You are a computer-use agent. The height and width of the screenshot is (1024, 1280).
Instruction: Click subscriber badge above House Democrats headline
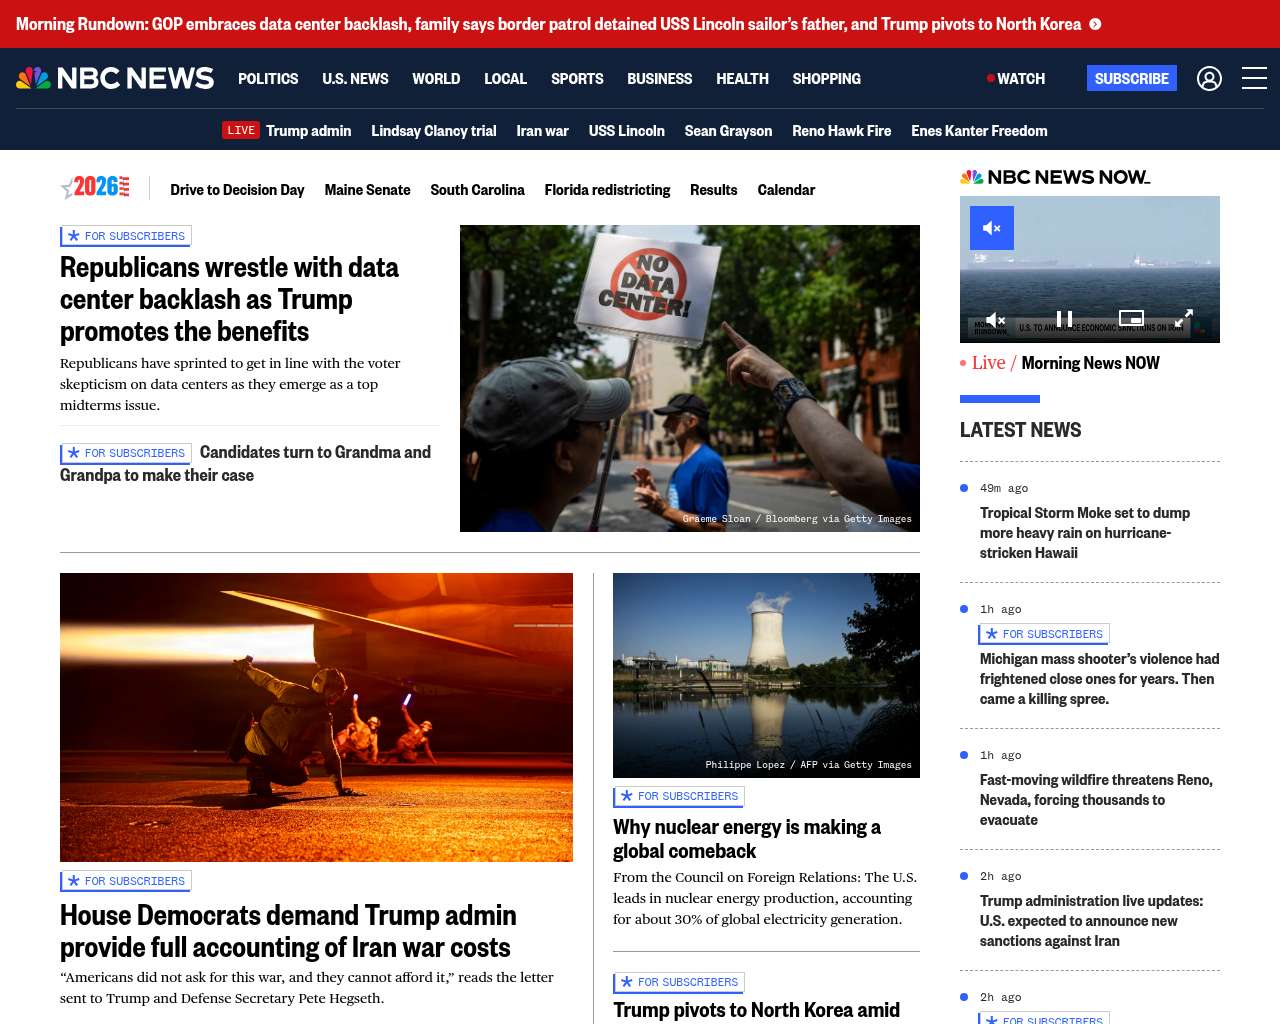126,881
